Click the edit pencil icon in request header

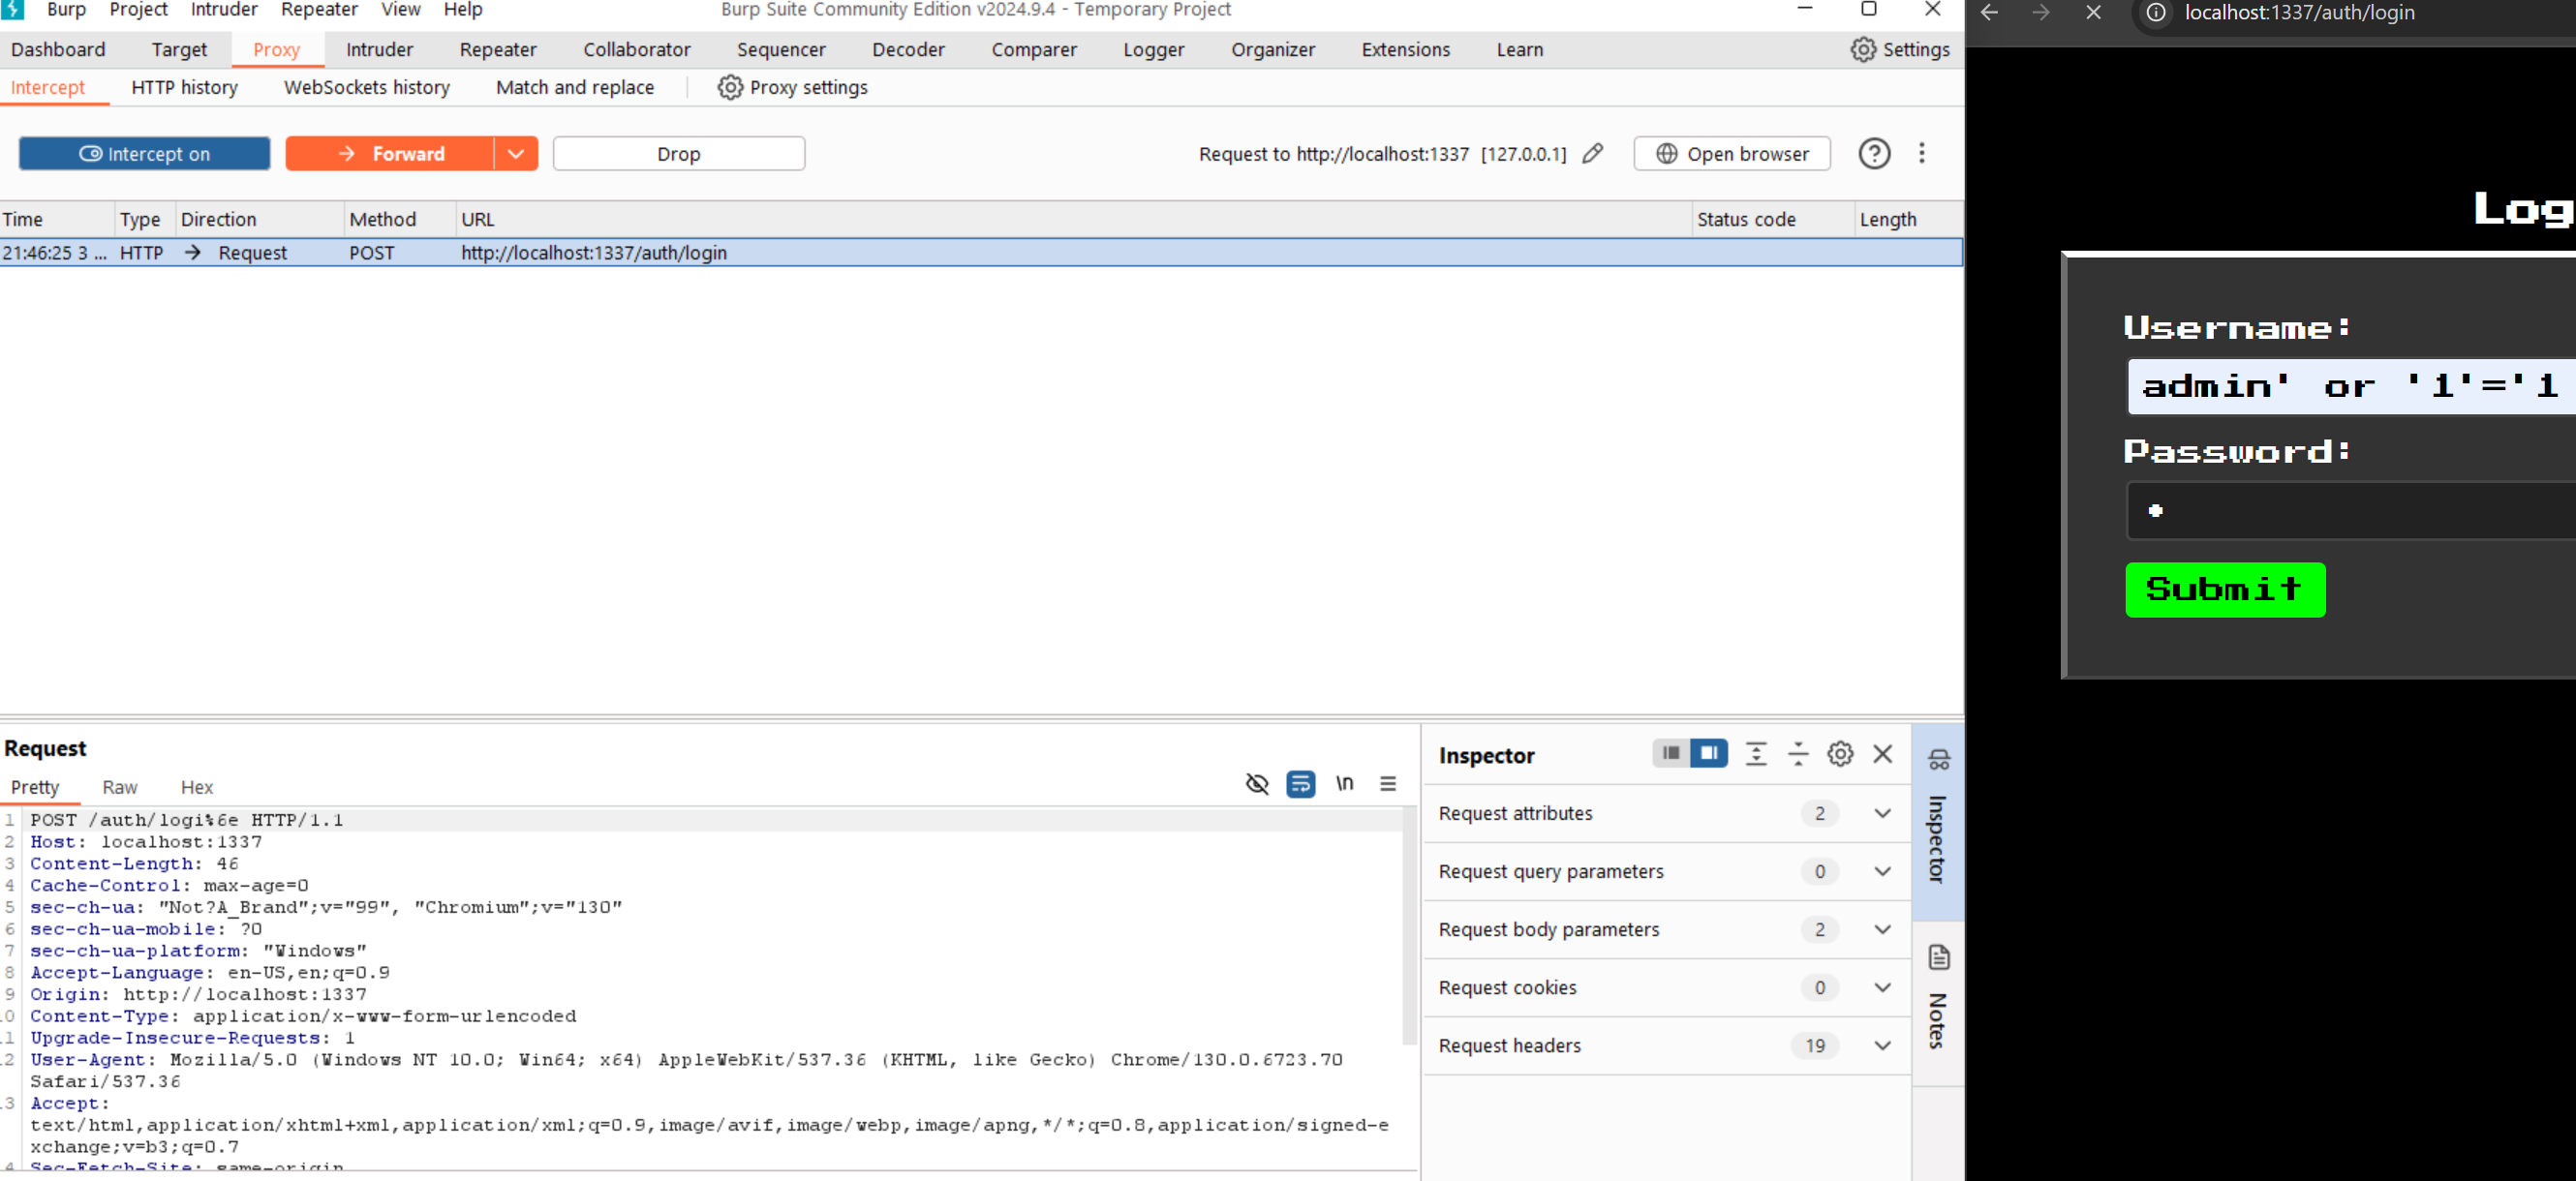click(1592, 153)
